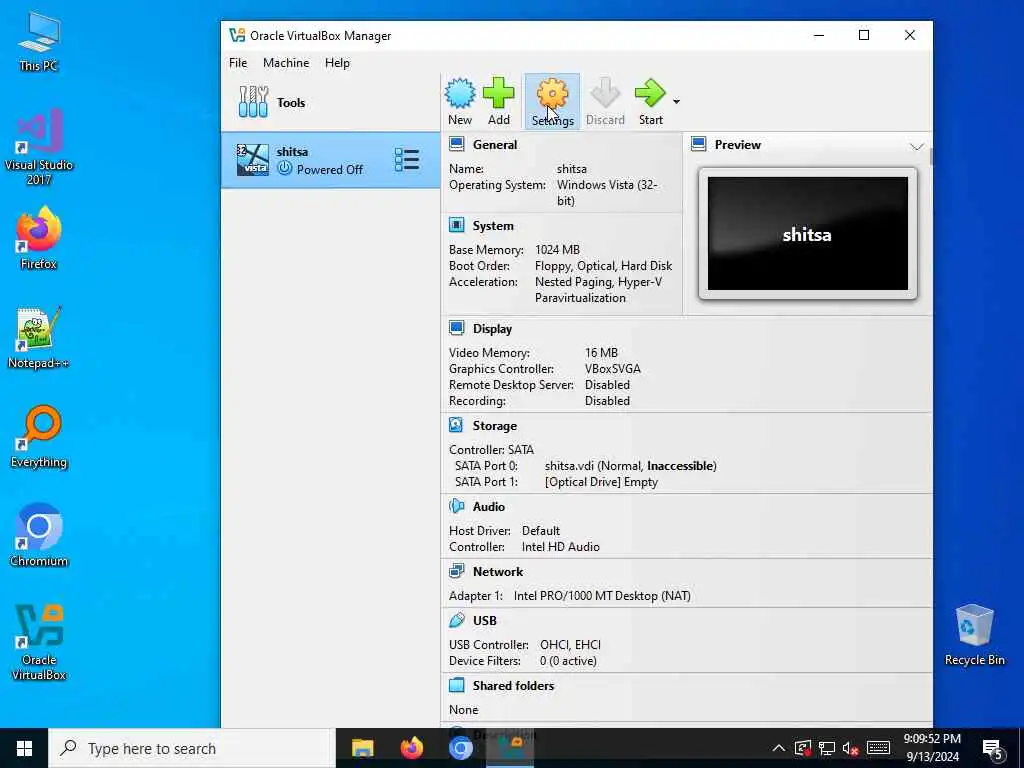Click the taskbar clock and date
Screen dimensions: 1024x768
[932, 748]
